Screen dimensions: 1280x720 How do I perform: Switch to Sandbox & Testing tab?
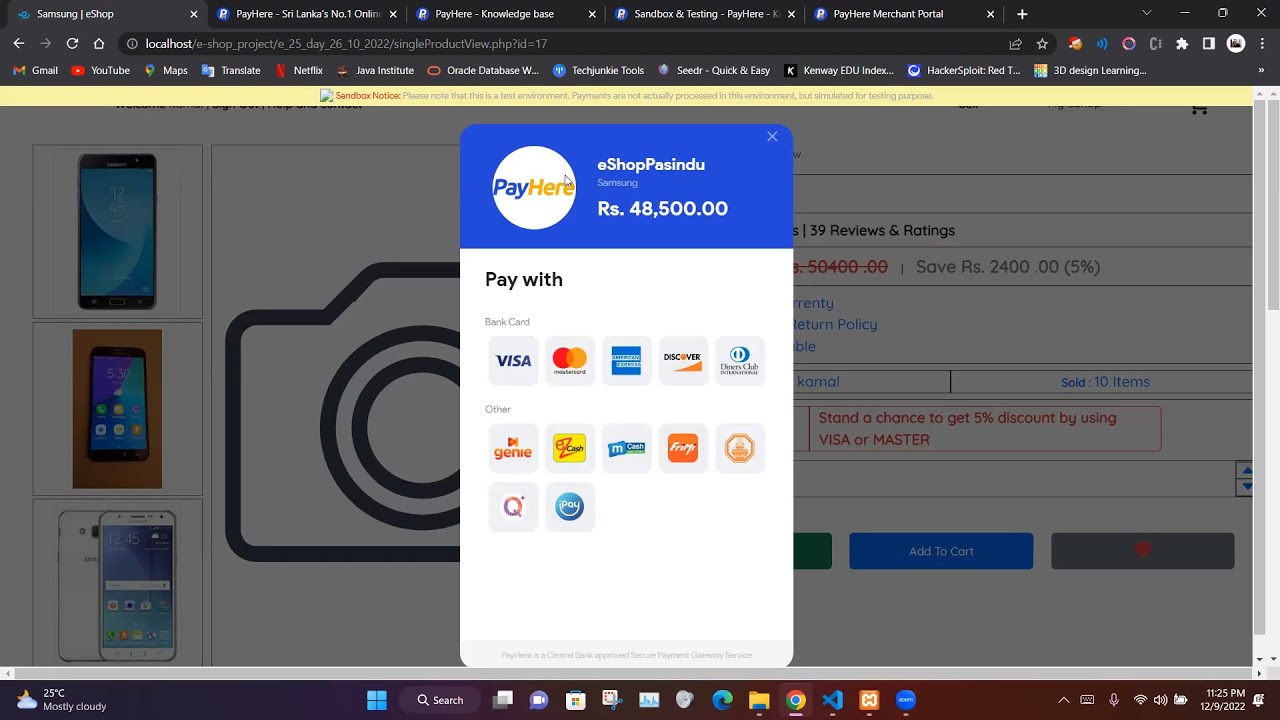click(703, 14)
